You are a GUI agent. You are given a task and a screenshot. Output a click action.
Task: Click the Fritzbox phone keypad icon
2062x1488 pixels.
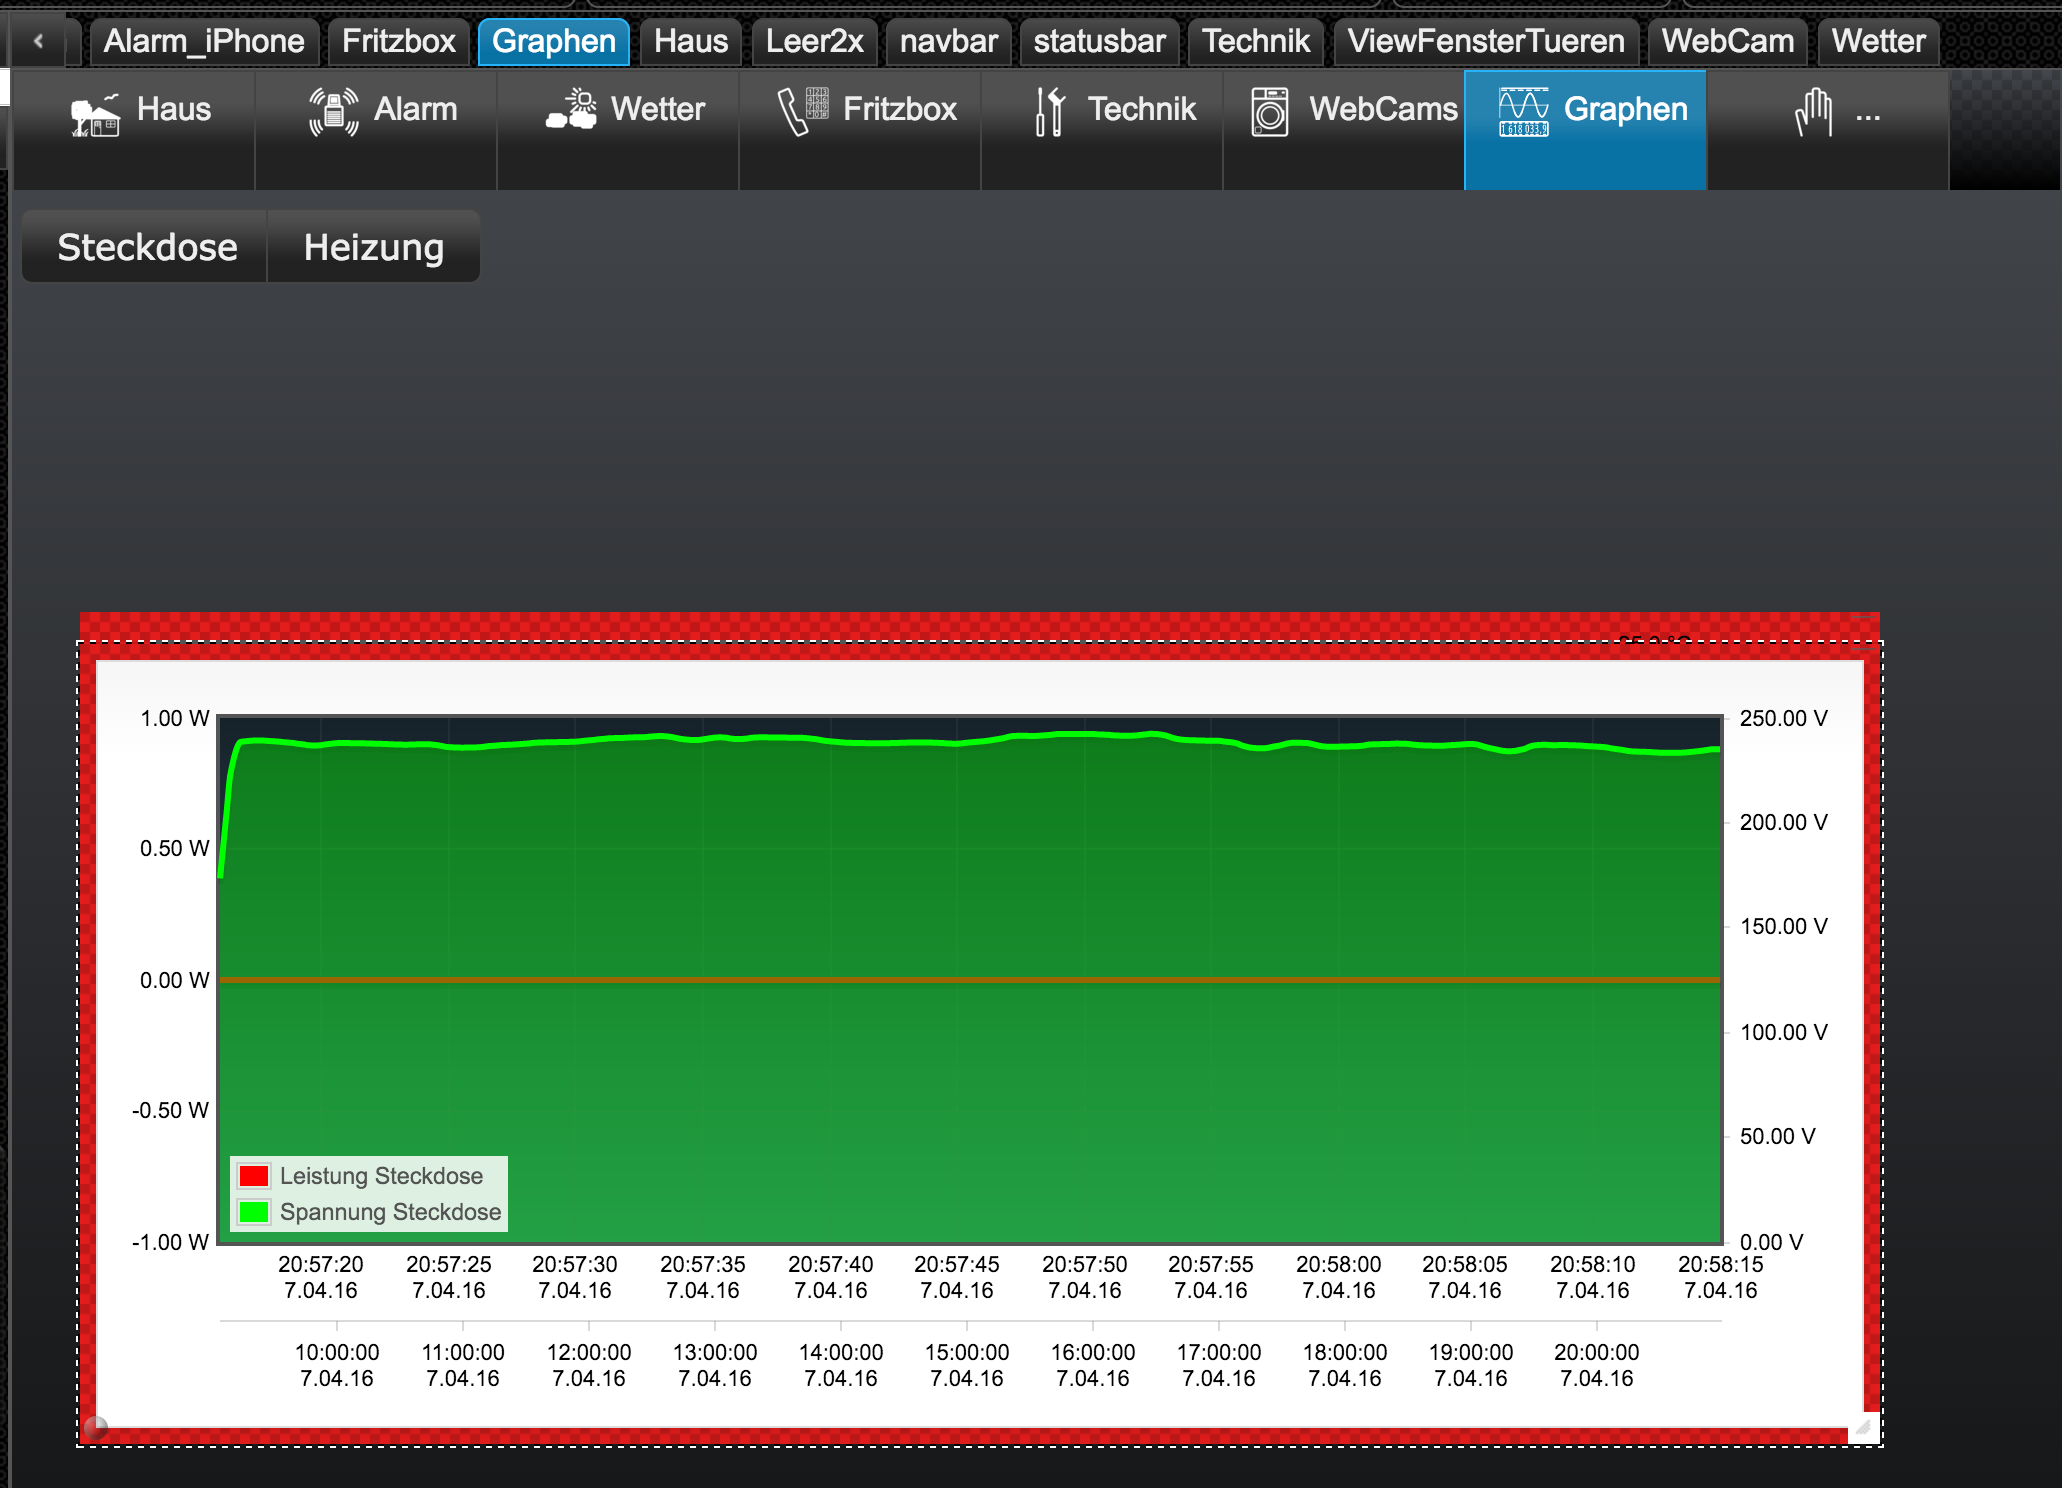[x=804, y=111]
